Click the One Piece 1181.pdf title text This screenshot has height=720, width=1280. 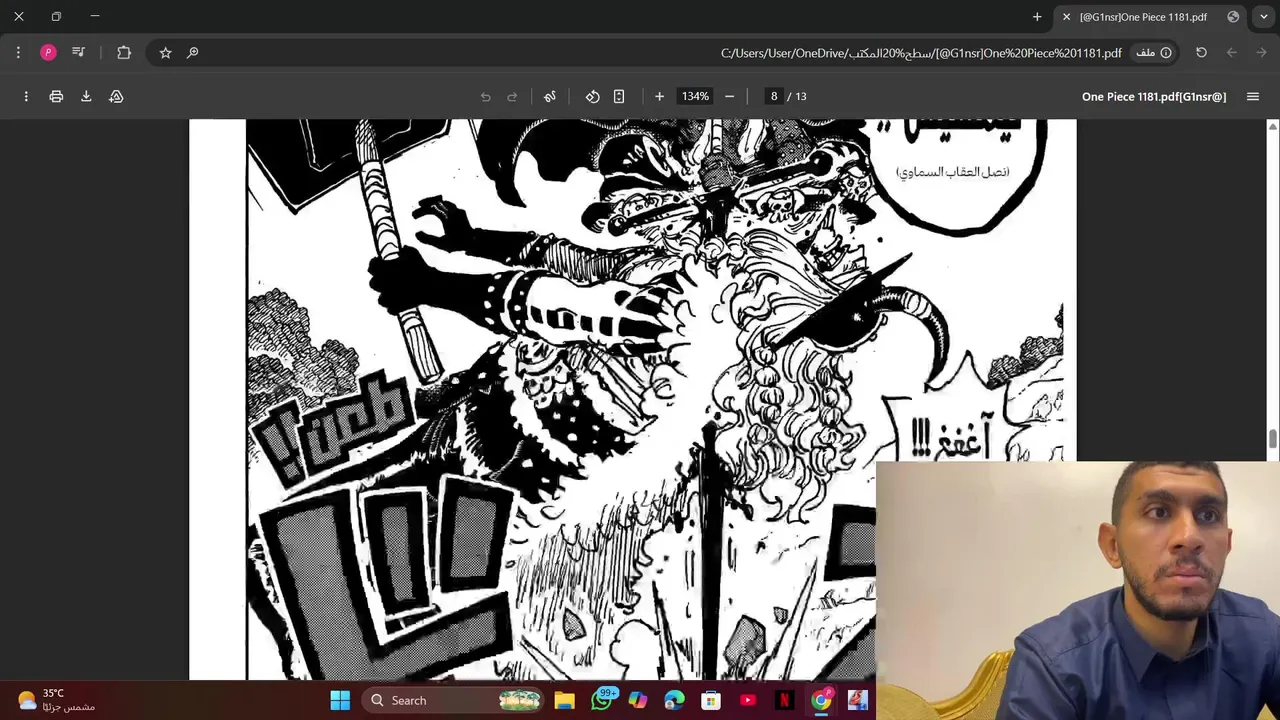[x=1154, y=96]
